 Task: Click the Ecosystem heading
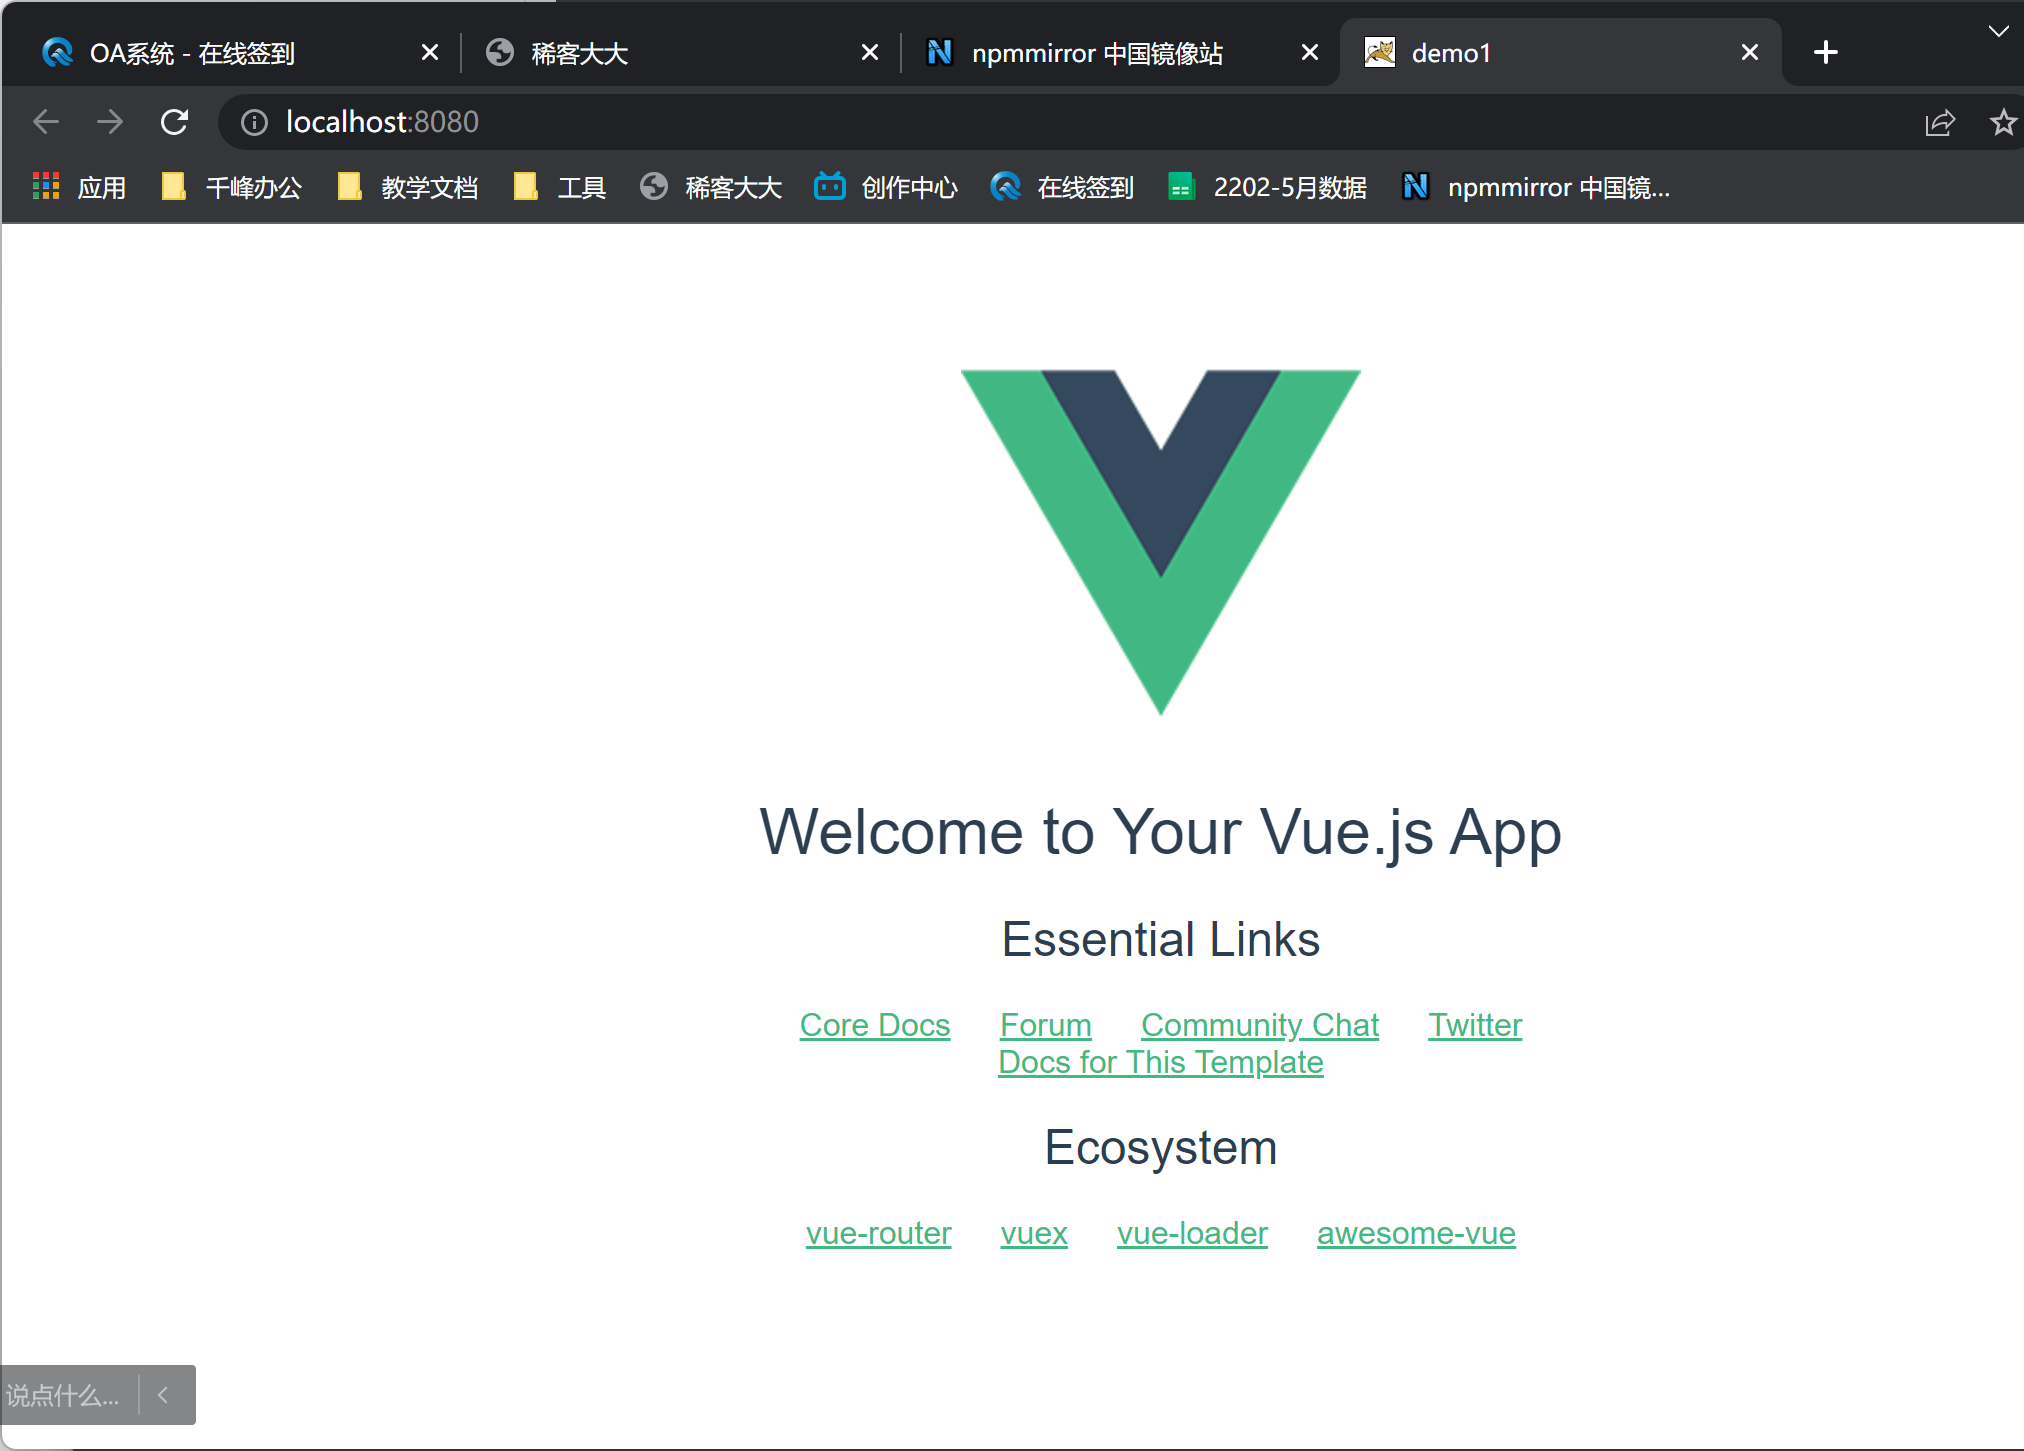tap(1161, 1148)
